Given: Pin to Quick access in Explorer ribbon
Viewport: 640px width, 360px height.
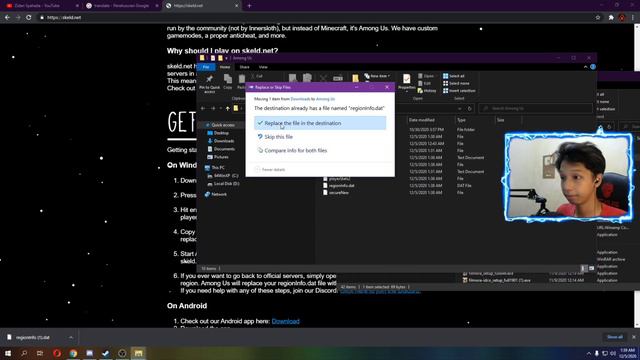Looking at the screenshot, I should (209, 83).
